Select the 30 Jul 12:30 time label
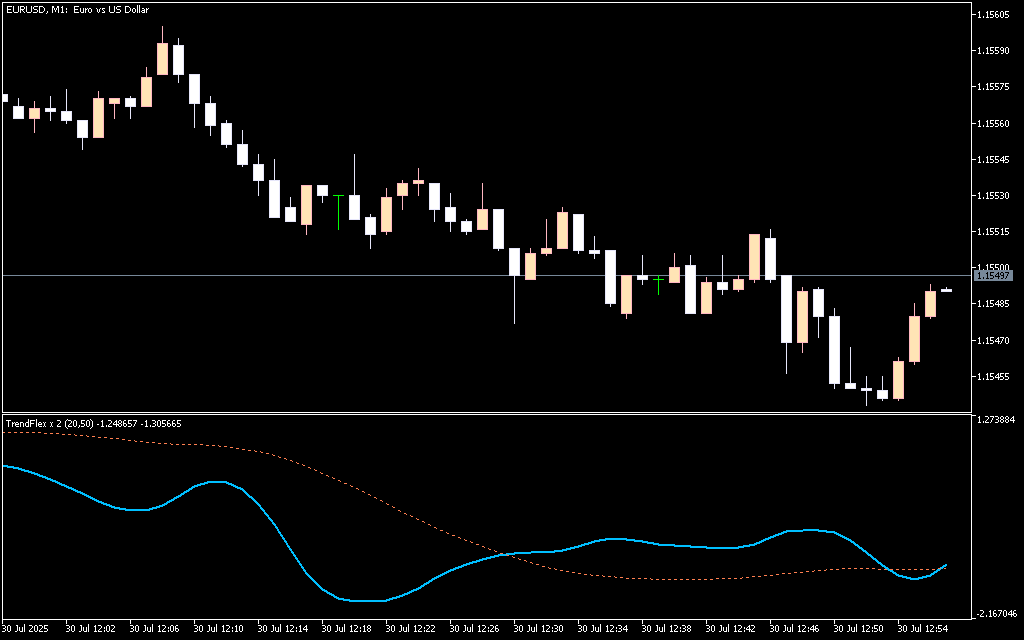1024x640 pixels. pos(540,629)
